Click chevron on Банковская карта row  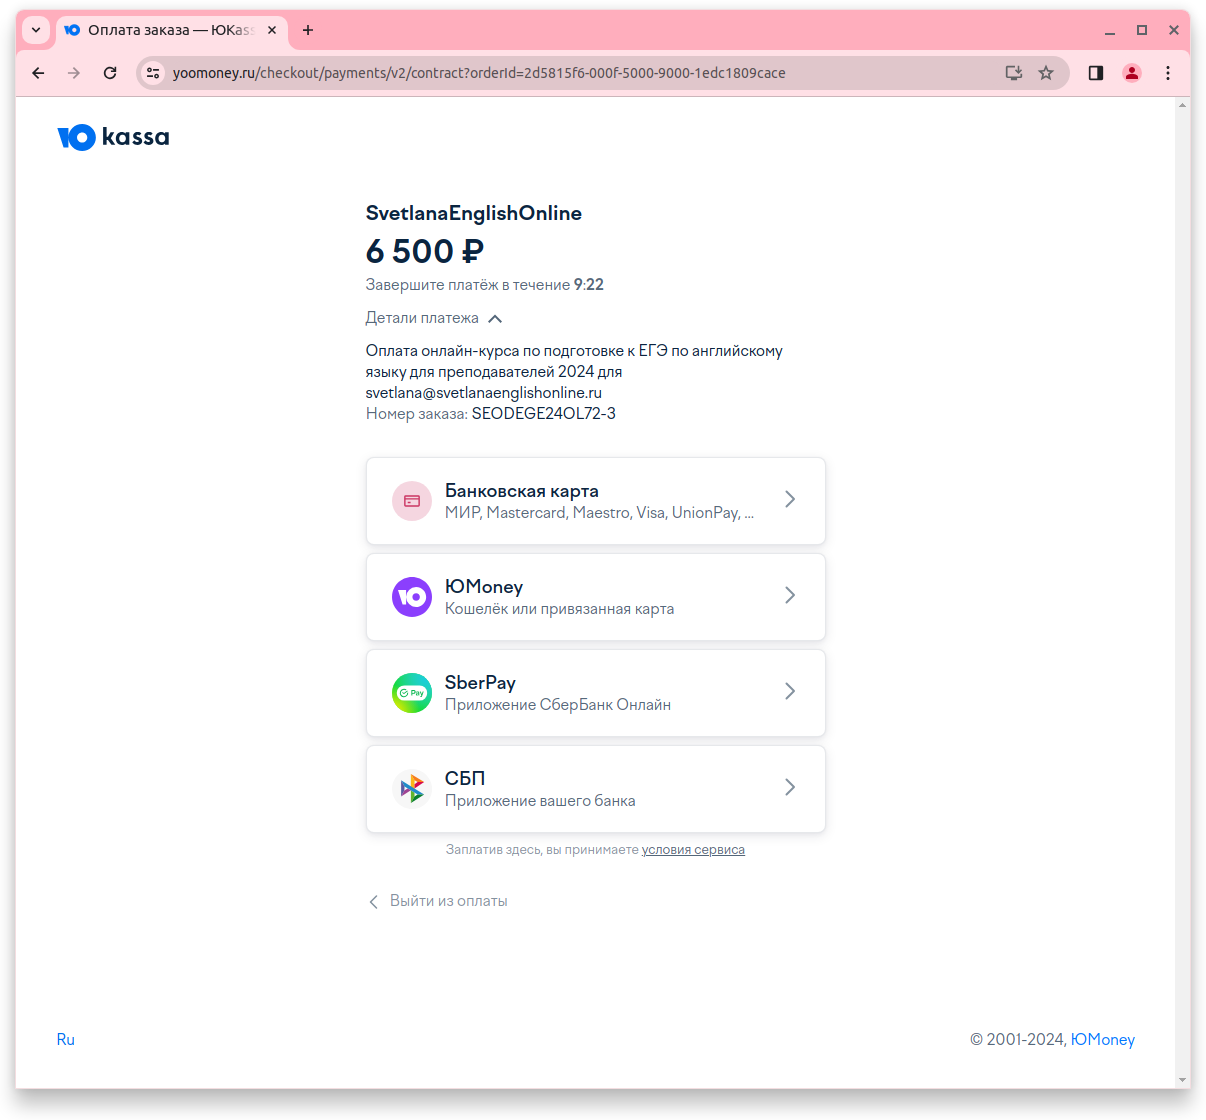point(790,499)
